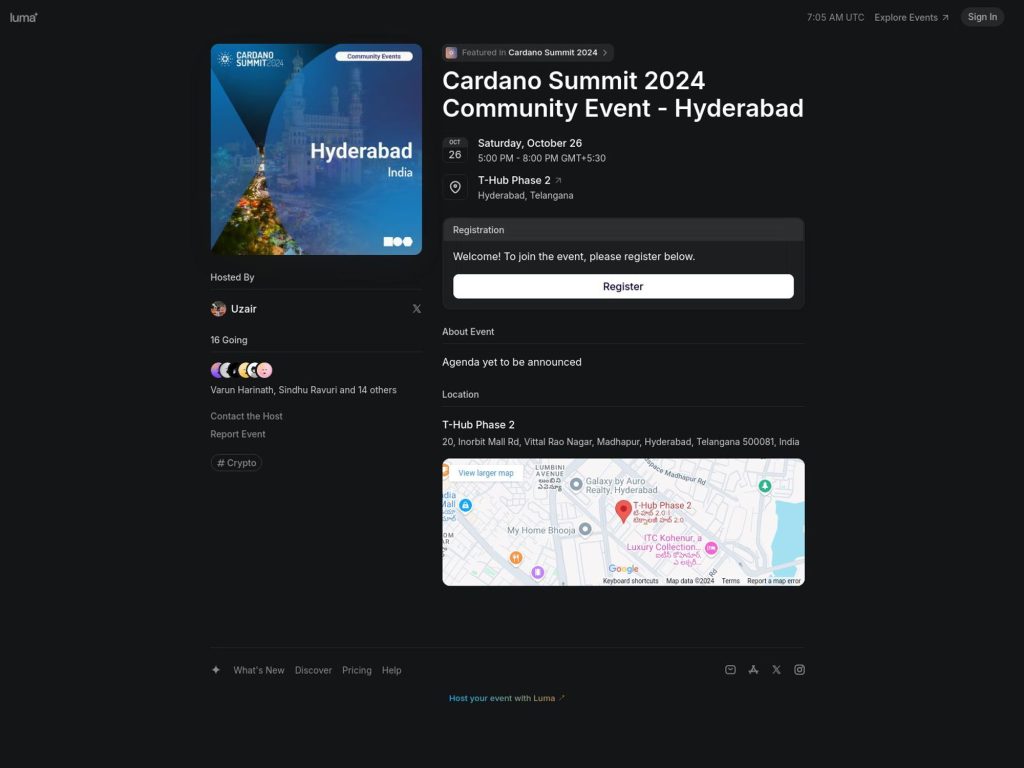
Task: Click the Pricing item in the footer
Action: click(356, 670)
